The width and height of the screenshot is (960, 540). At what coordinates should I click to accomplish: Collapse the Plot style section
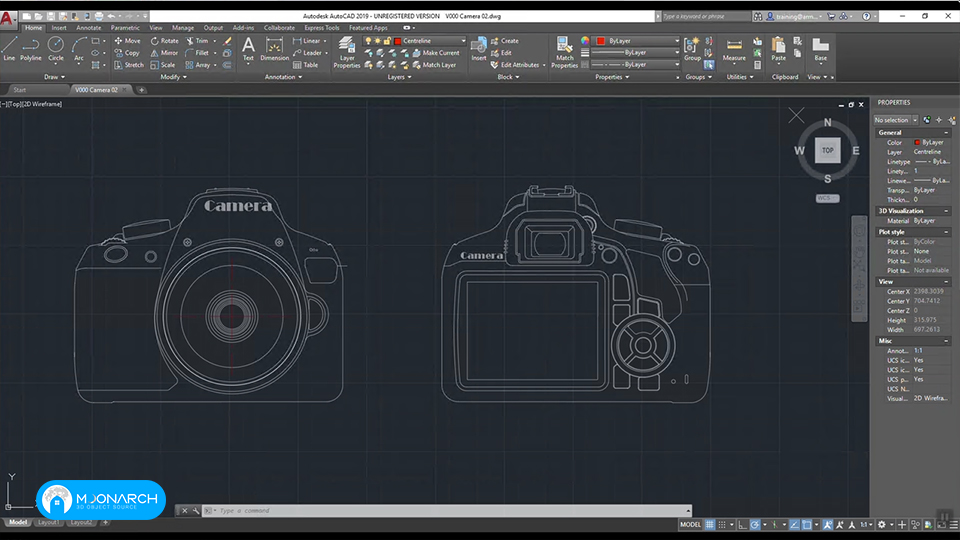point(946,232)
